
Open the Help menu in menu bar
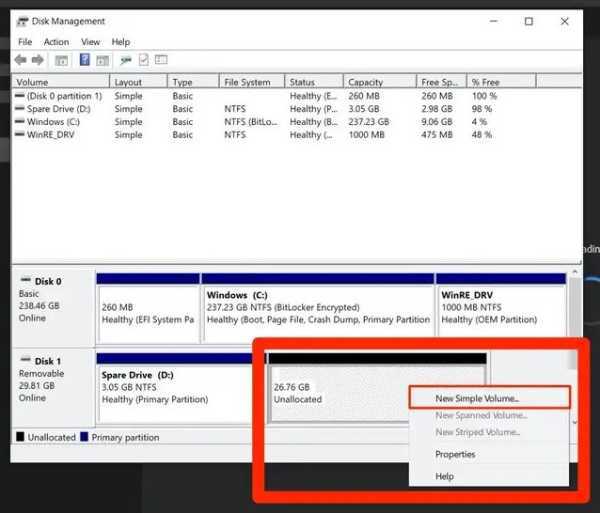click(x=121, y=42)
